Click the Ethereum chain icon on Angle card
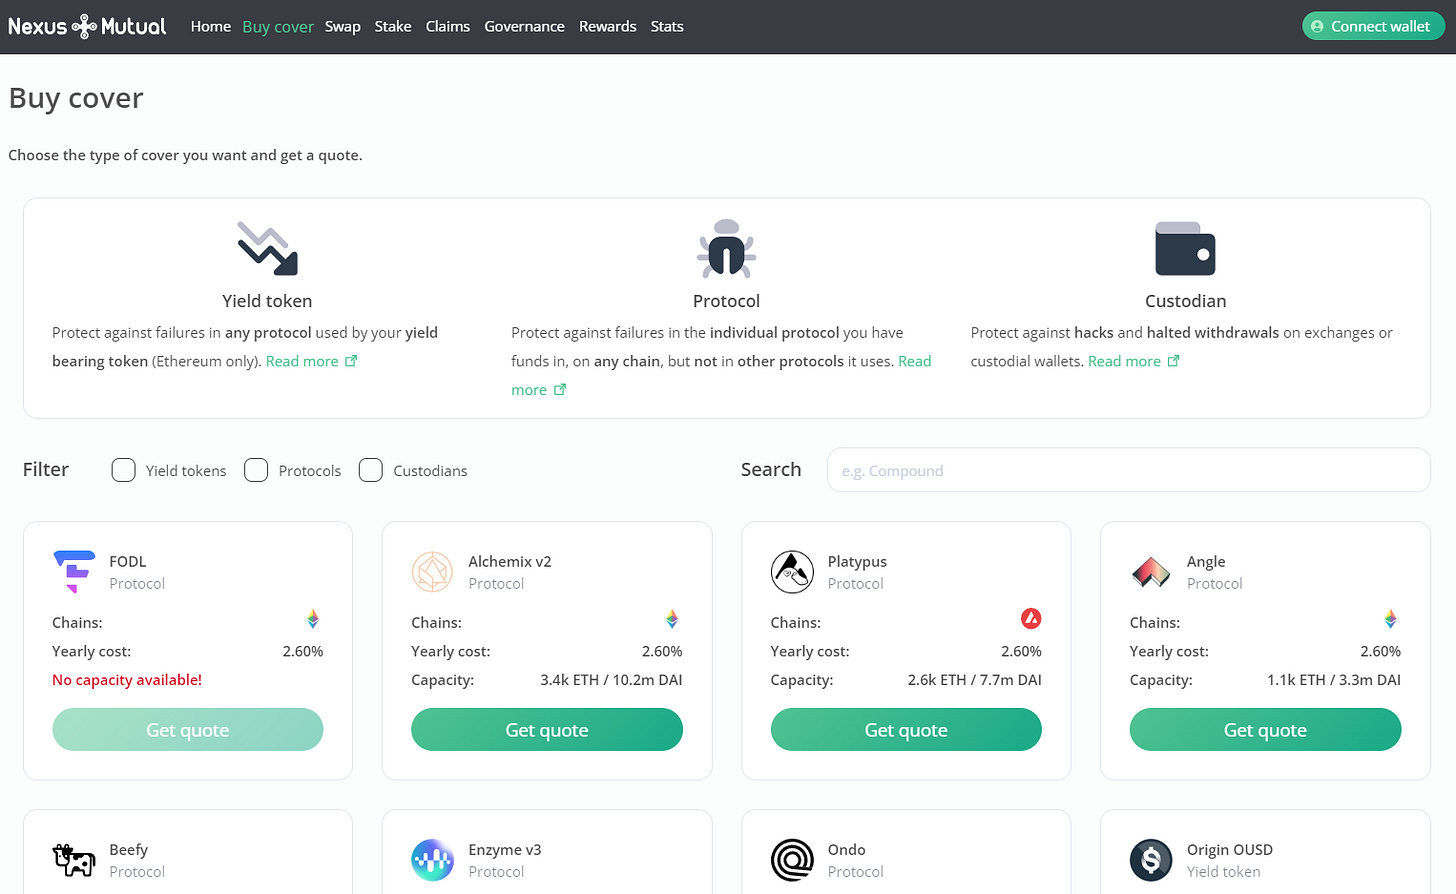 click(x=1390, y=620)
